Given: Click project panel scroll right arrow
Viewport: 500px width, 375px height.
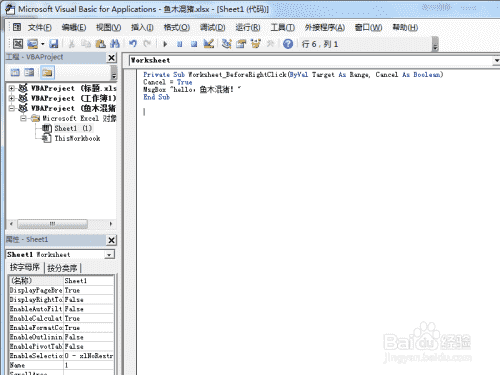Looking at the screenshot, I should pos(111,224).
